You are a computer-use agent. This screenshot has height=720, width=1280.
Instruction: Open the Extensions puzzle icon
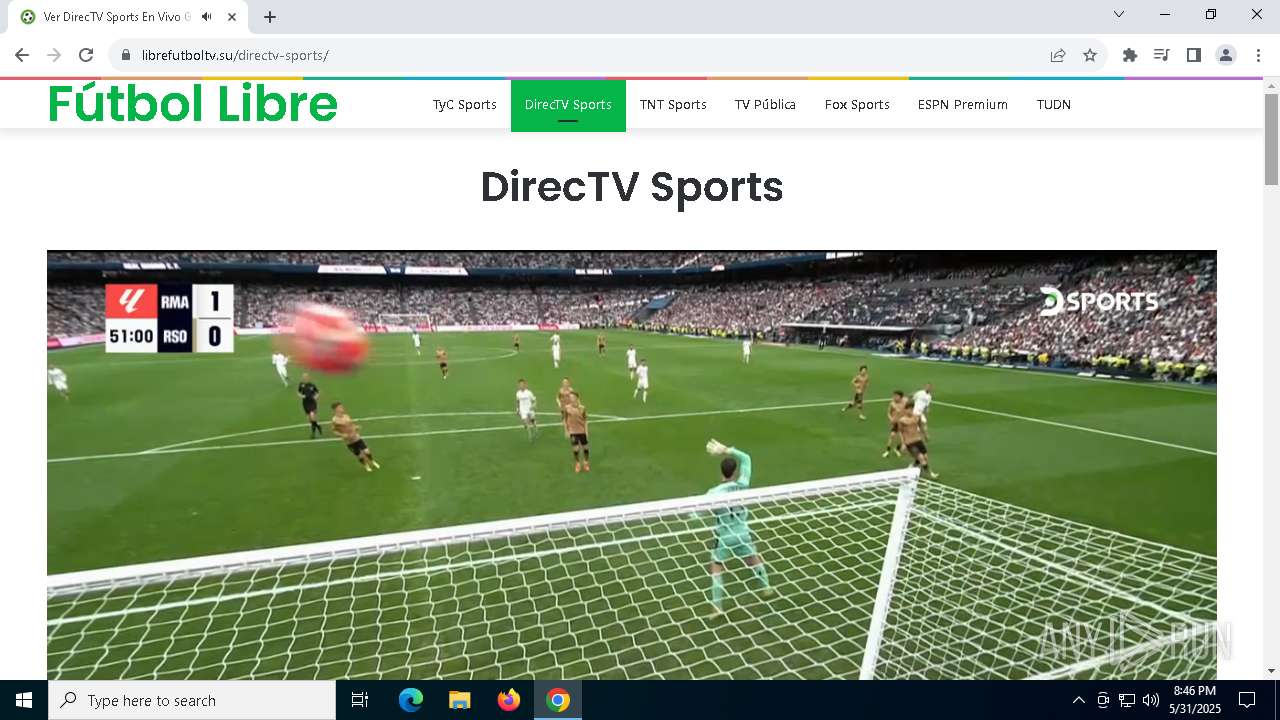[x=1130, y=55]
